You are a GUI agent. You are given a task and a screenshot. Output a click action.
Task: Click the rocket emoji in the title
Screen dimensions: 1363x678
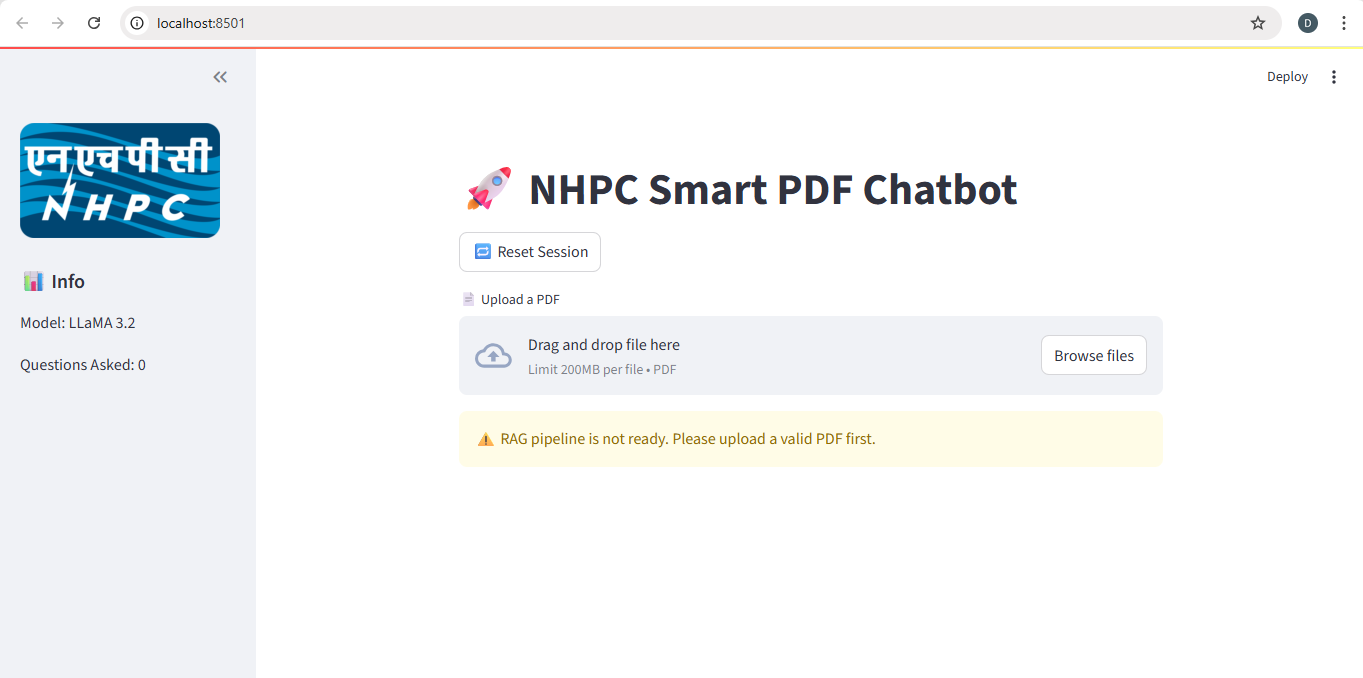(489, 189)
